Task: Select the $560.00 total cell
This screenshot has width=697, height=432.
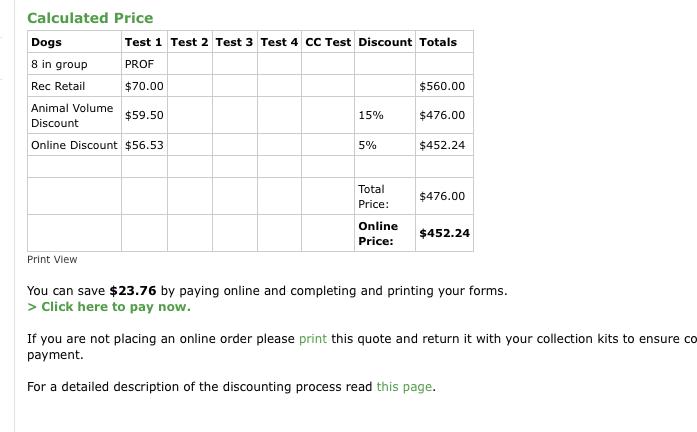Action: click(442, 86)
